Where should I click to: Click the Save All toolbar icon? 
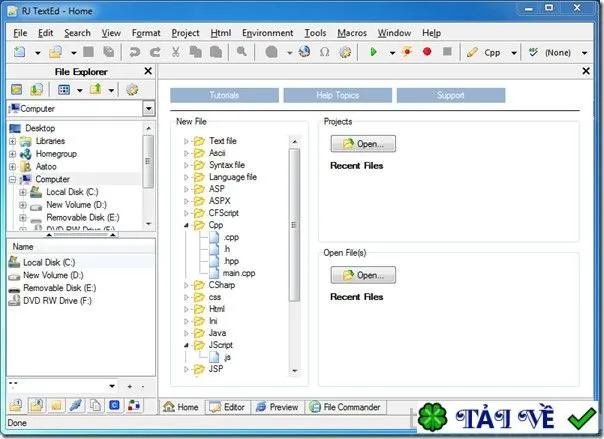109,52
